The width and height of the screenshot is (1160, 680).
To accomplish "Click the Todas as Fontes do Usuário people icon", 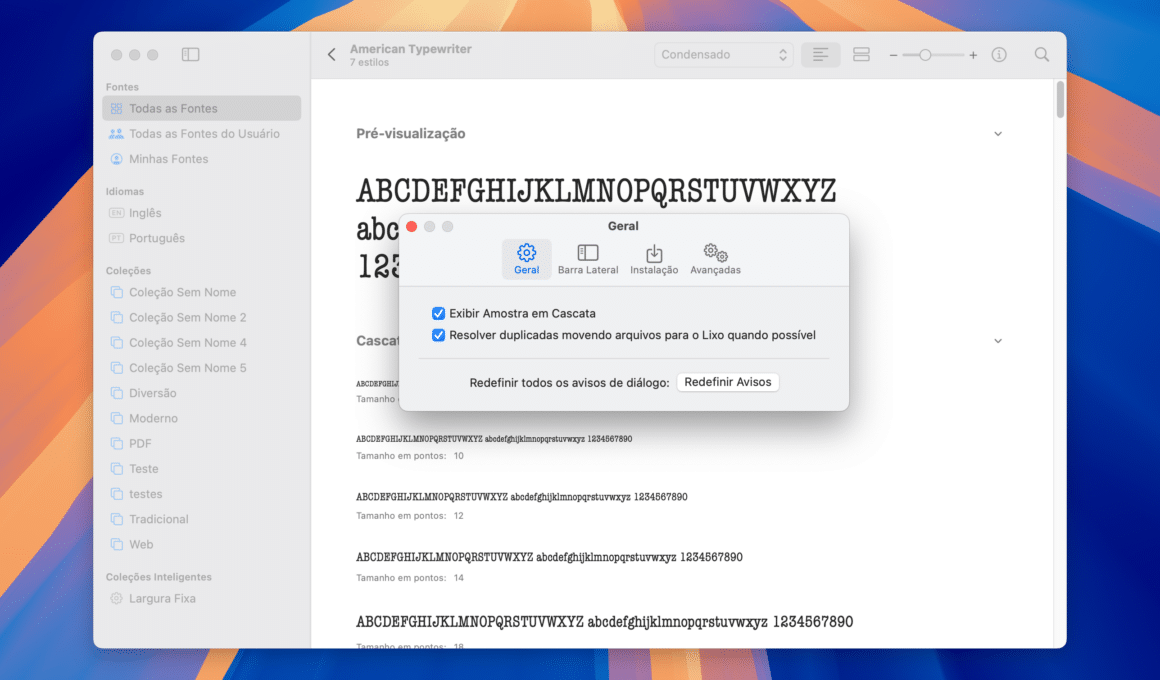I will [x=116, y=133].
